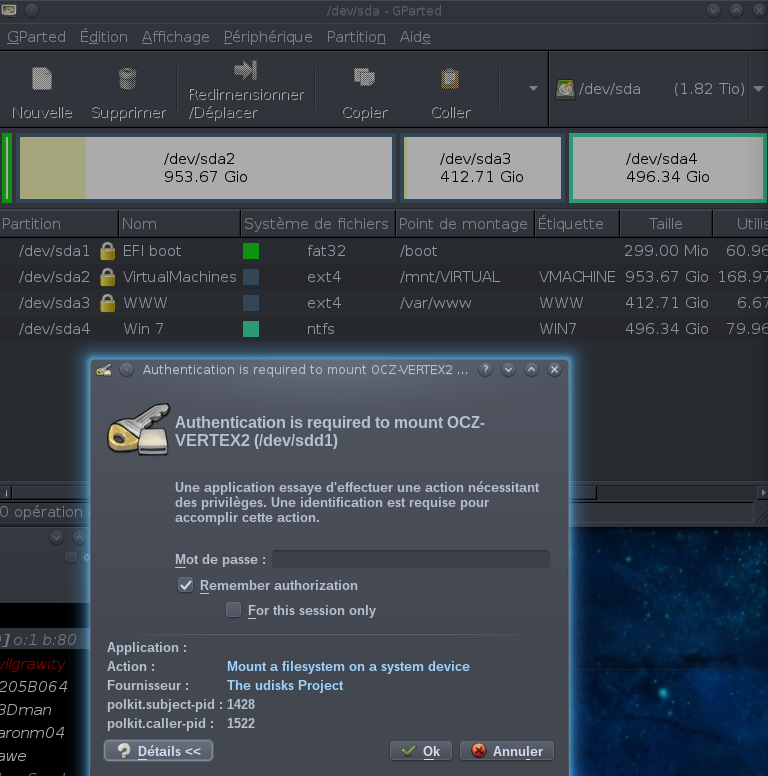Click the GParted window pin button in title bar
This screenshot has height=776, width=768.
coord(31,10)
